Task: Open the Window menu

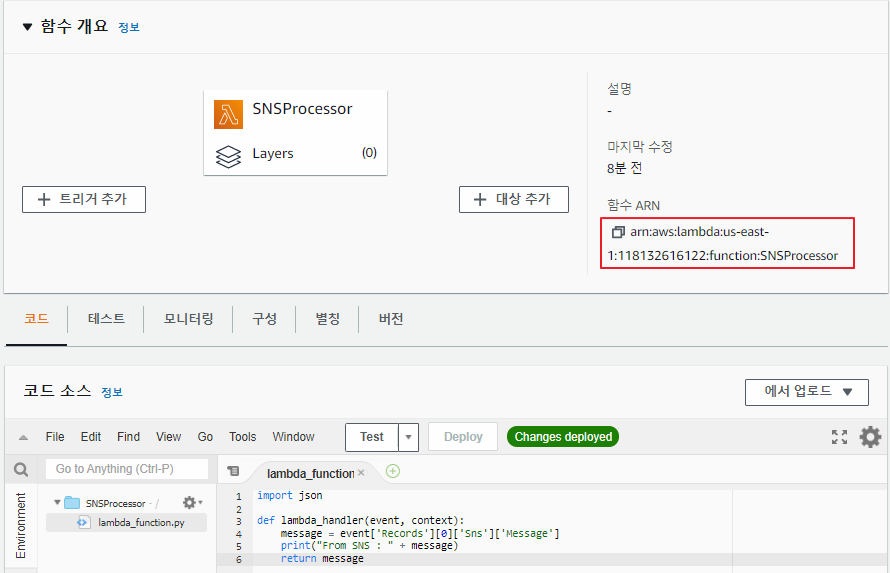Action: pos(293,437)
